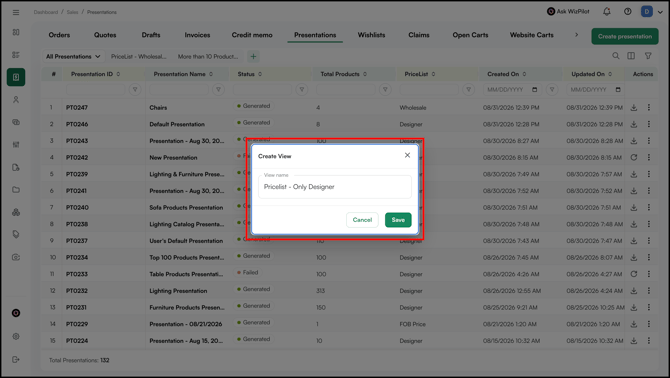The width and height of the screenshot is (670, 378).
Task: Open the settings gear in sidebar
Action: click(x=16, y=337)
